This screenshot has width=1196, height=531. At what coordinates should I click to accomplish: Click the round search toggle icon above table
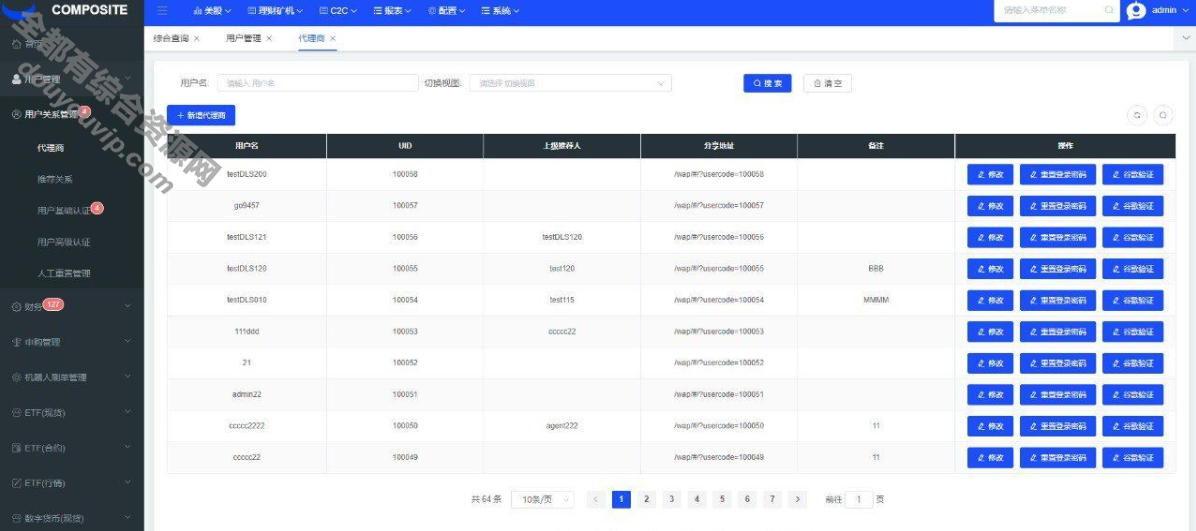[x=1163, y=115]
